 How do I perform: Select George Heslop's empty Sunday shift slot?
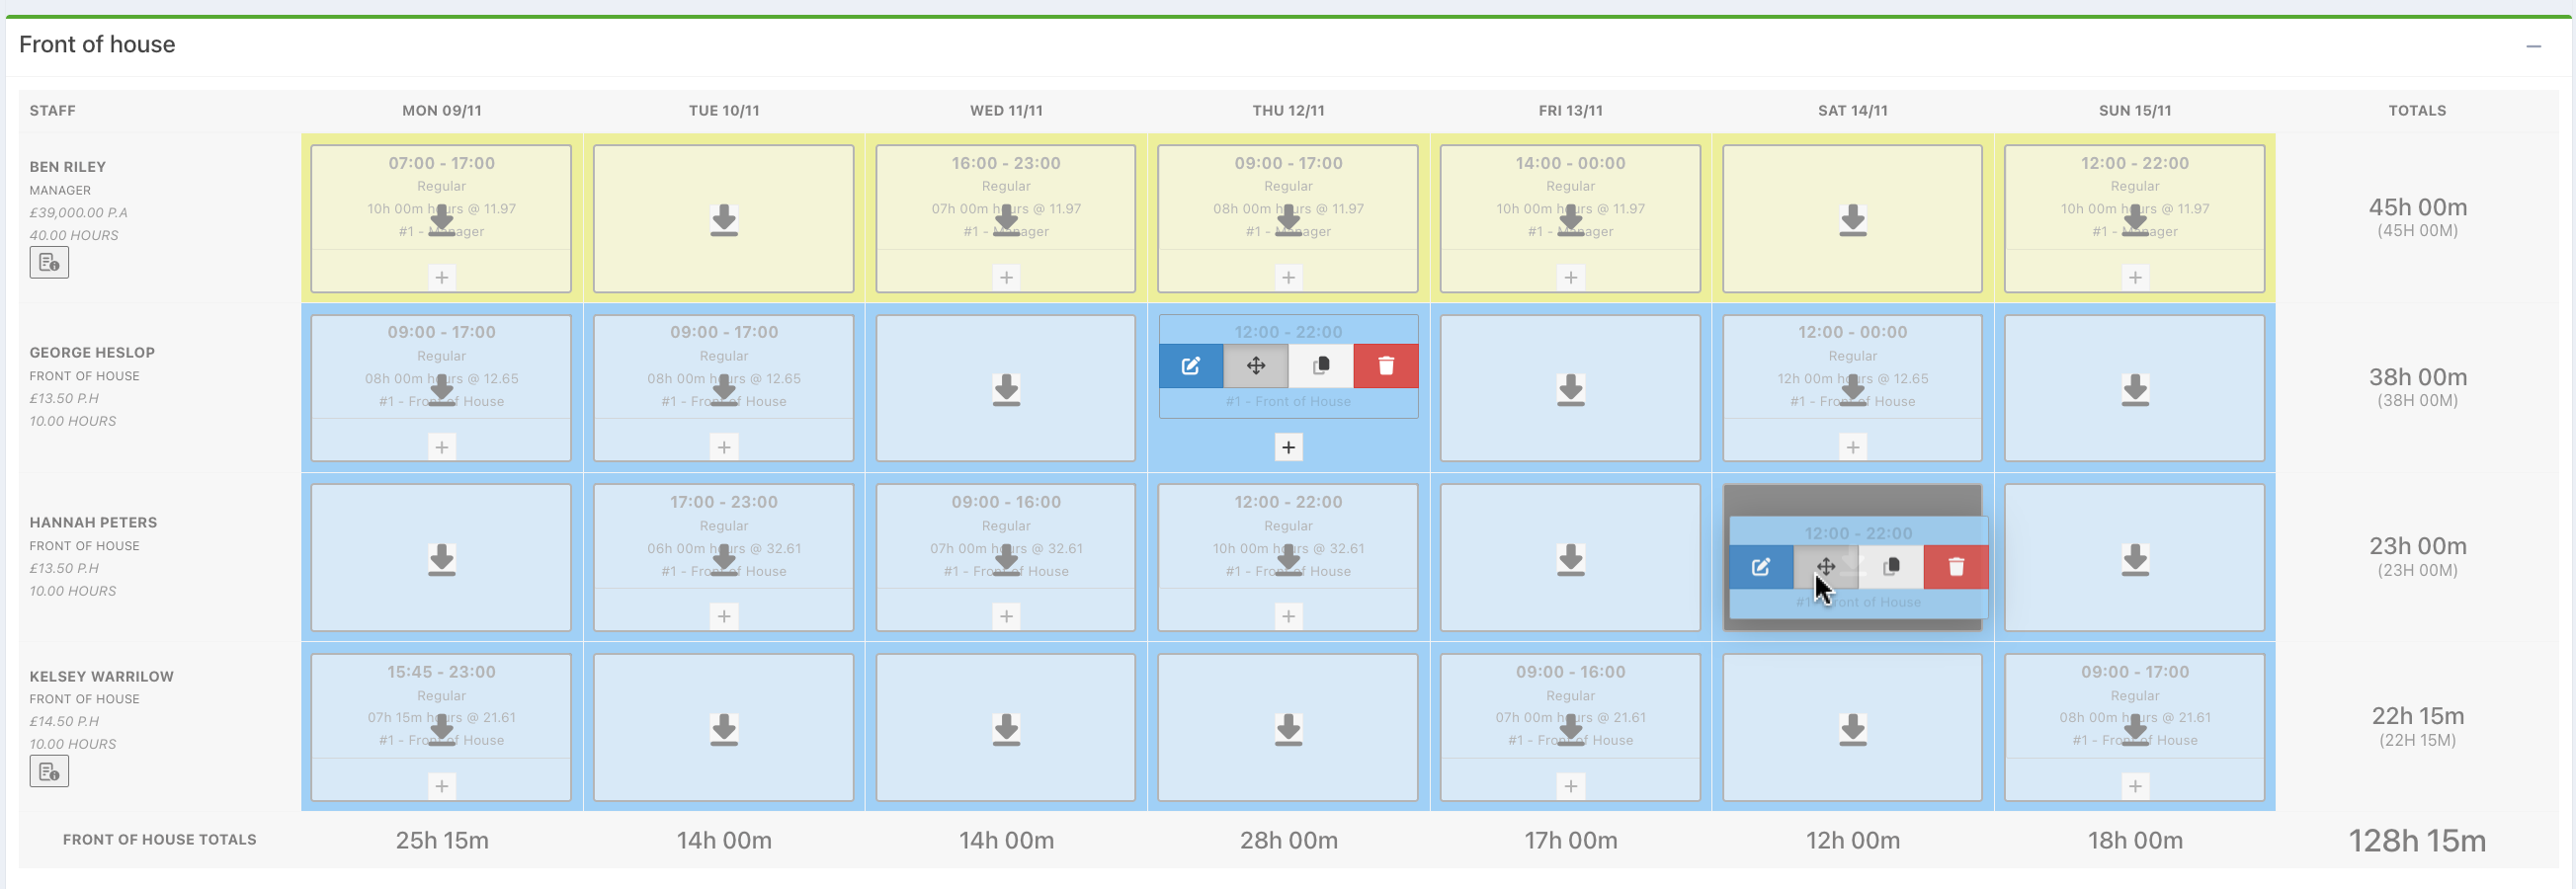coord(2135,389)
